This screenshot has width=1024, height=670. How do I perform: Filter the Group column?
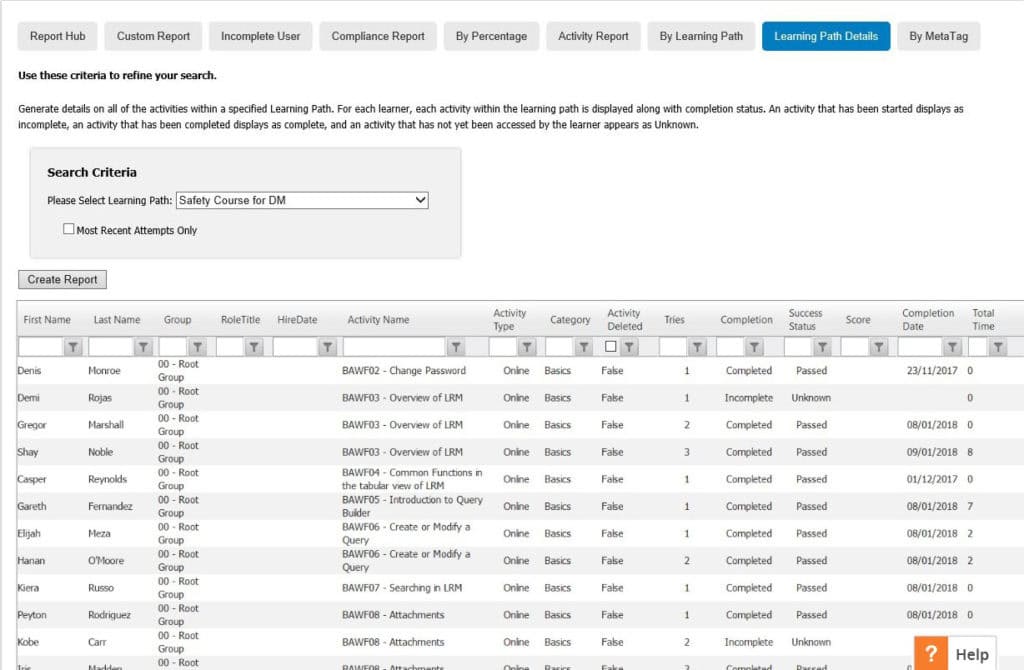click(x=198, y=345)
